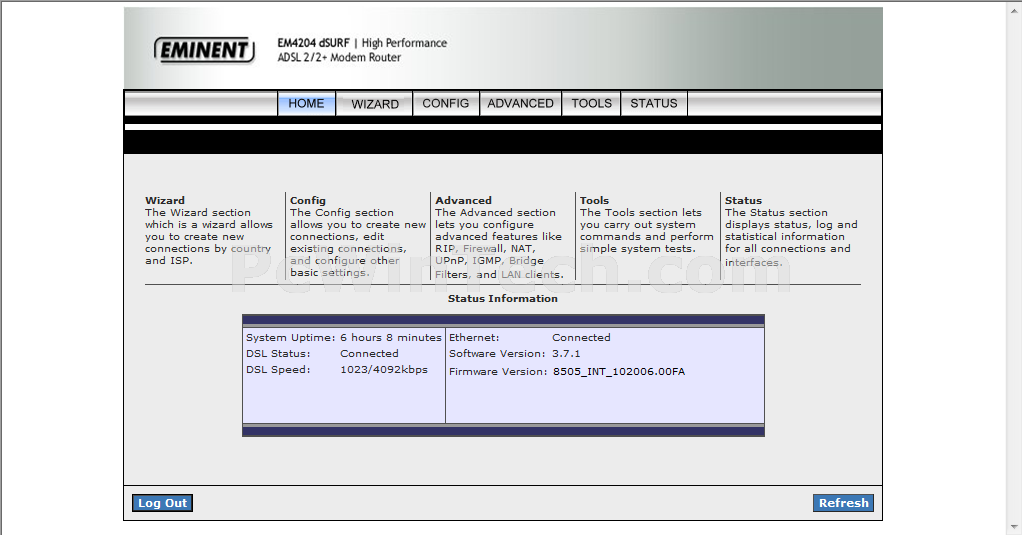Click the Eminent logo

204,50
